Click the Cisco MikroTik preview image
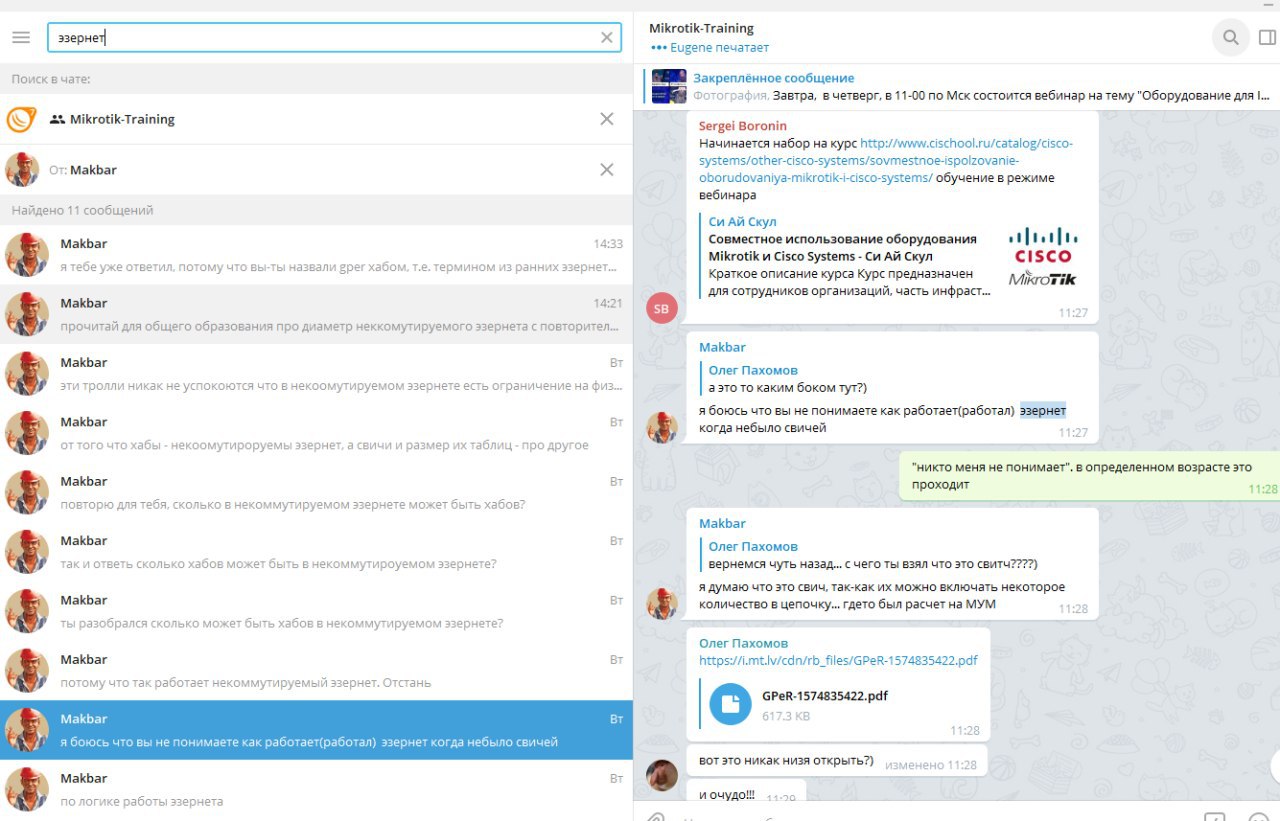Image resolution: width=1280 pixels, height=821 pixels. (1043, 256)
